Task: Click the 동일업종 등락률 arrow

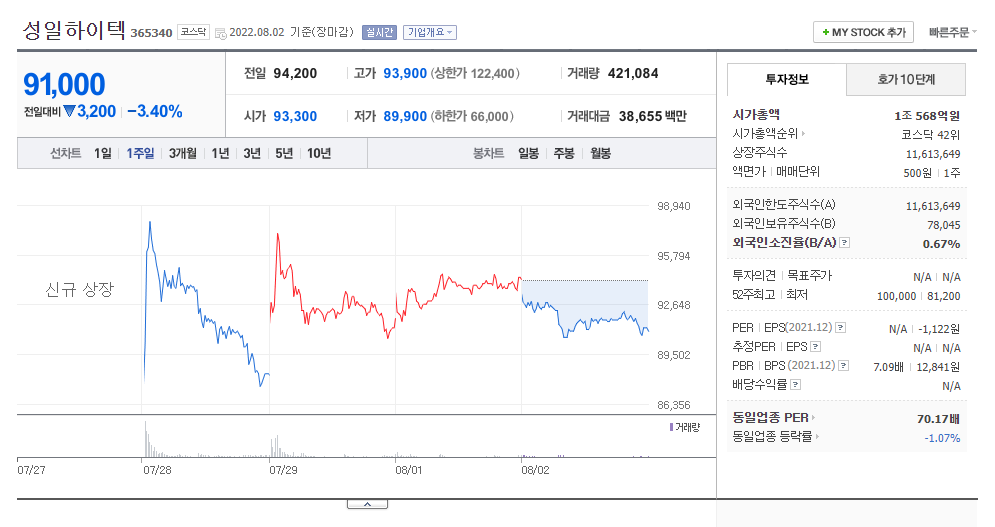Action: [x=817, y=437]
